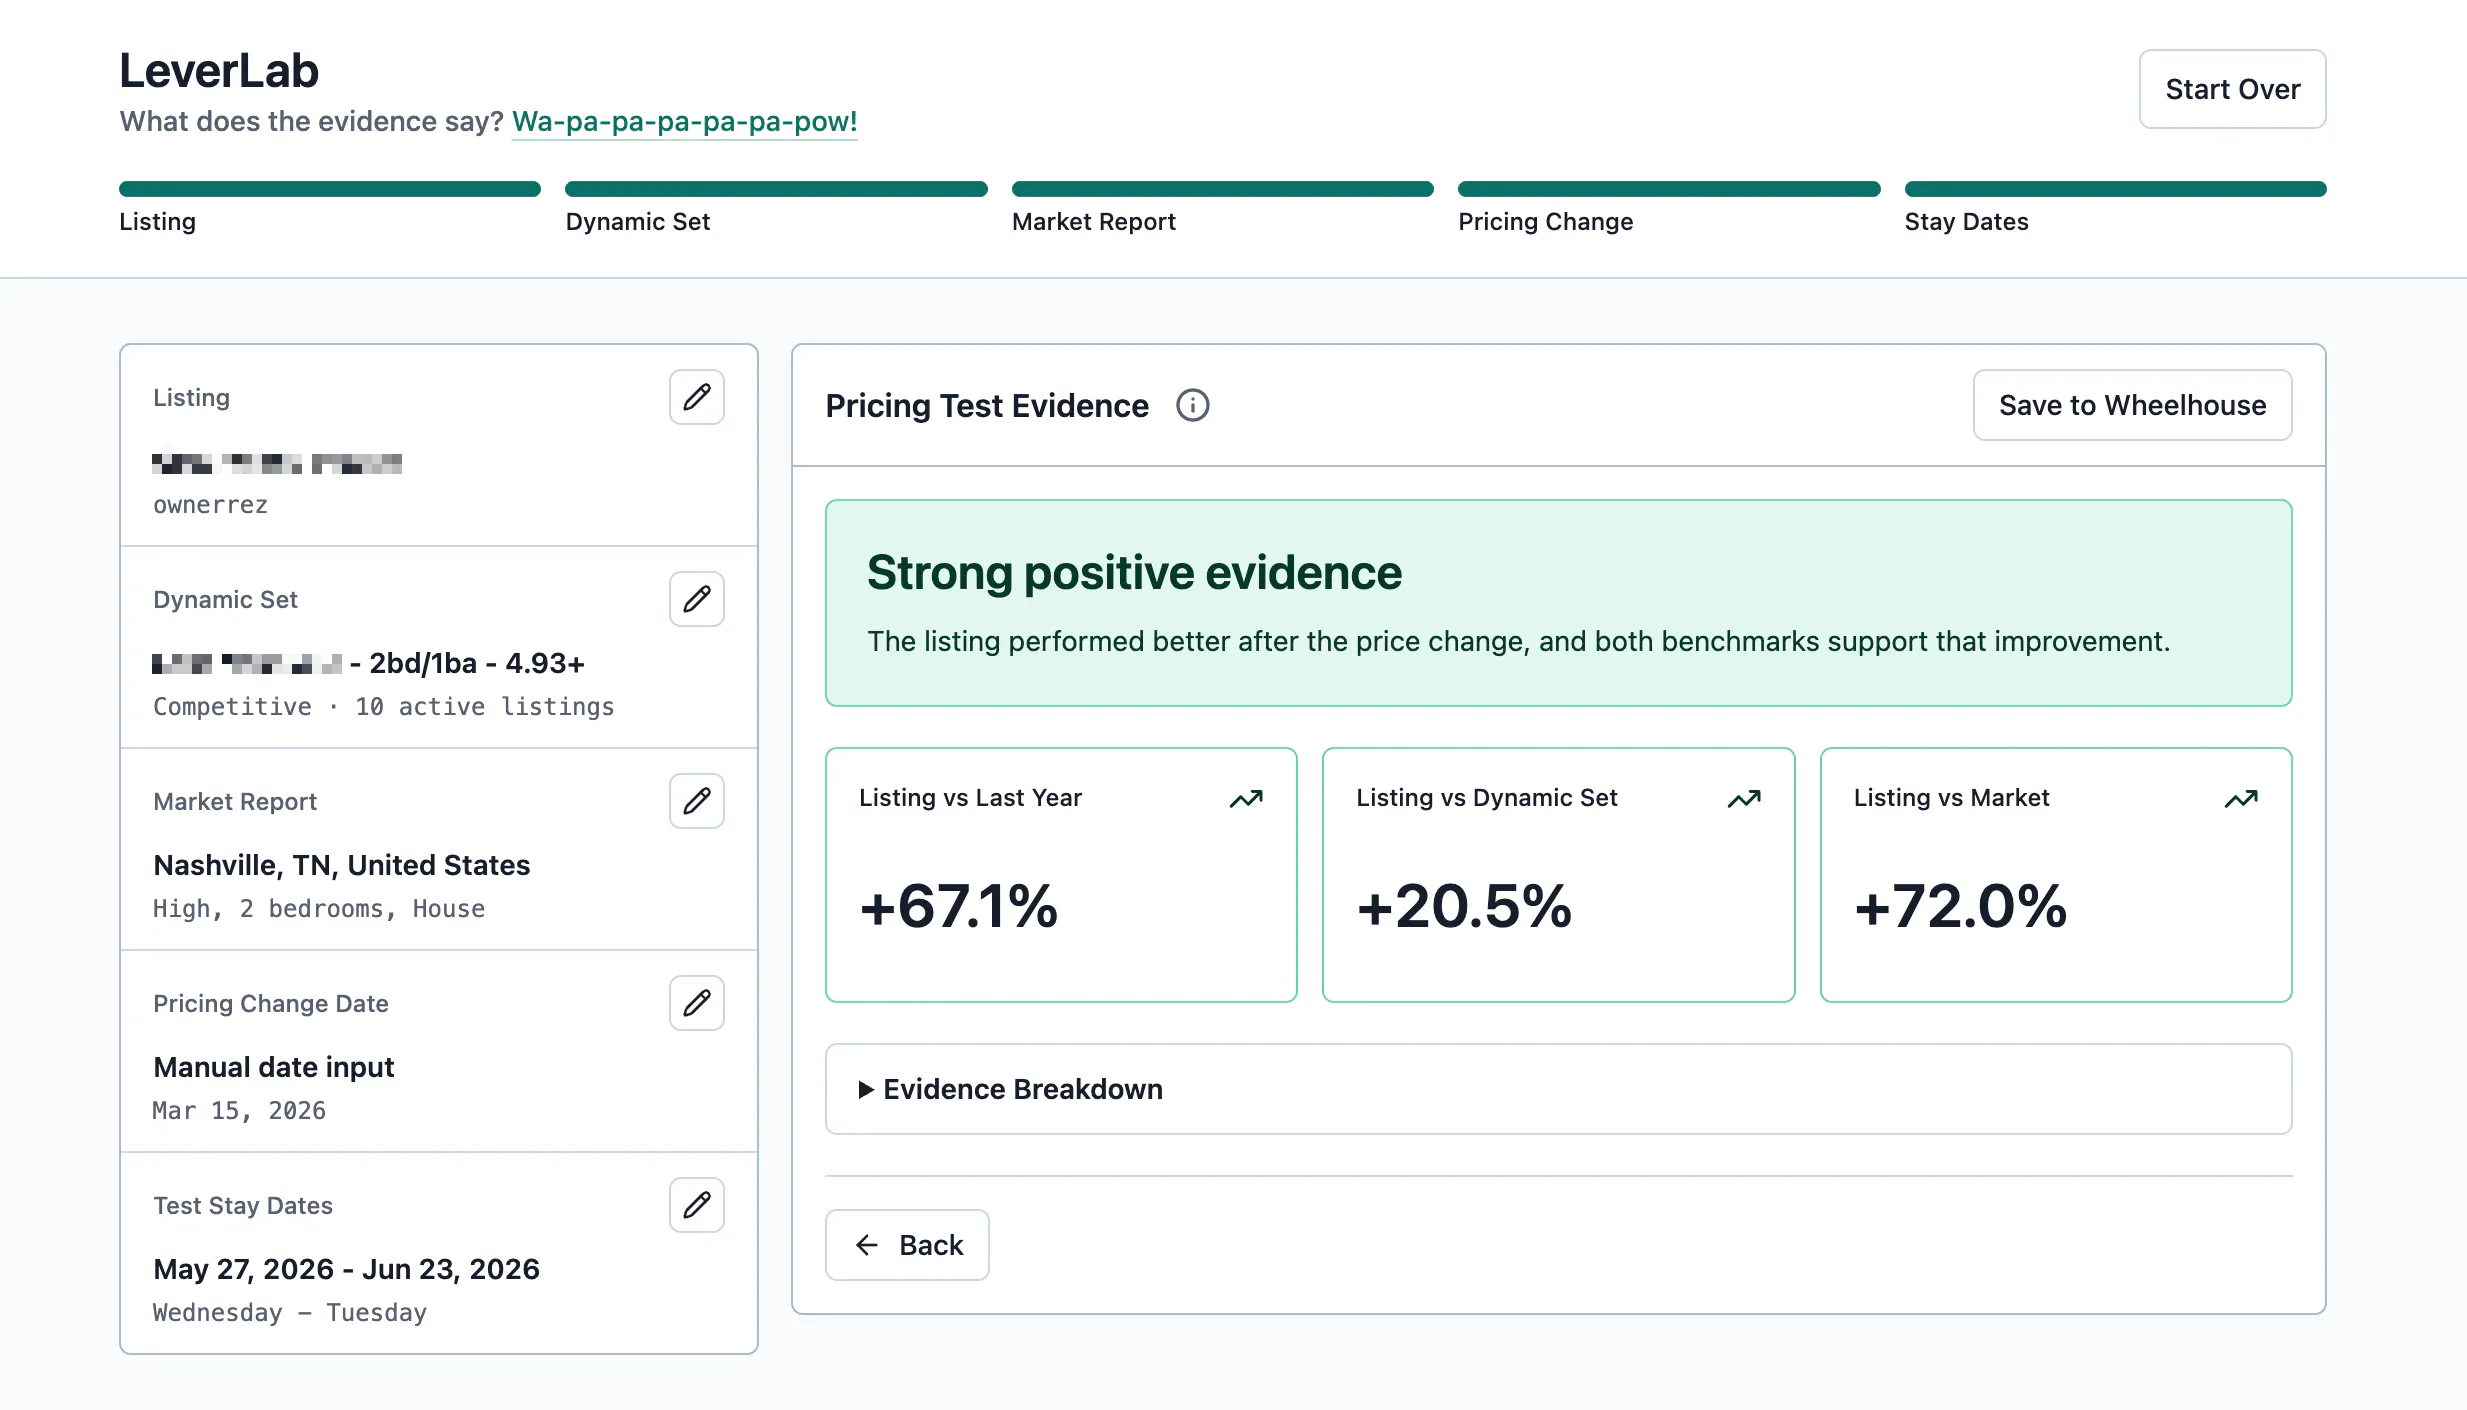This screenshot has width=2467, height=1410.
Task: Click trend arrow on Listing vs Last Year
Action: click(x=1246, y=798)
